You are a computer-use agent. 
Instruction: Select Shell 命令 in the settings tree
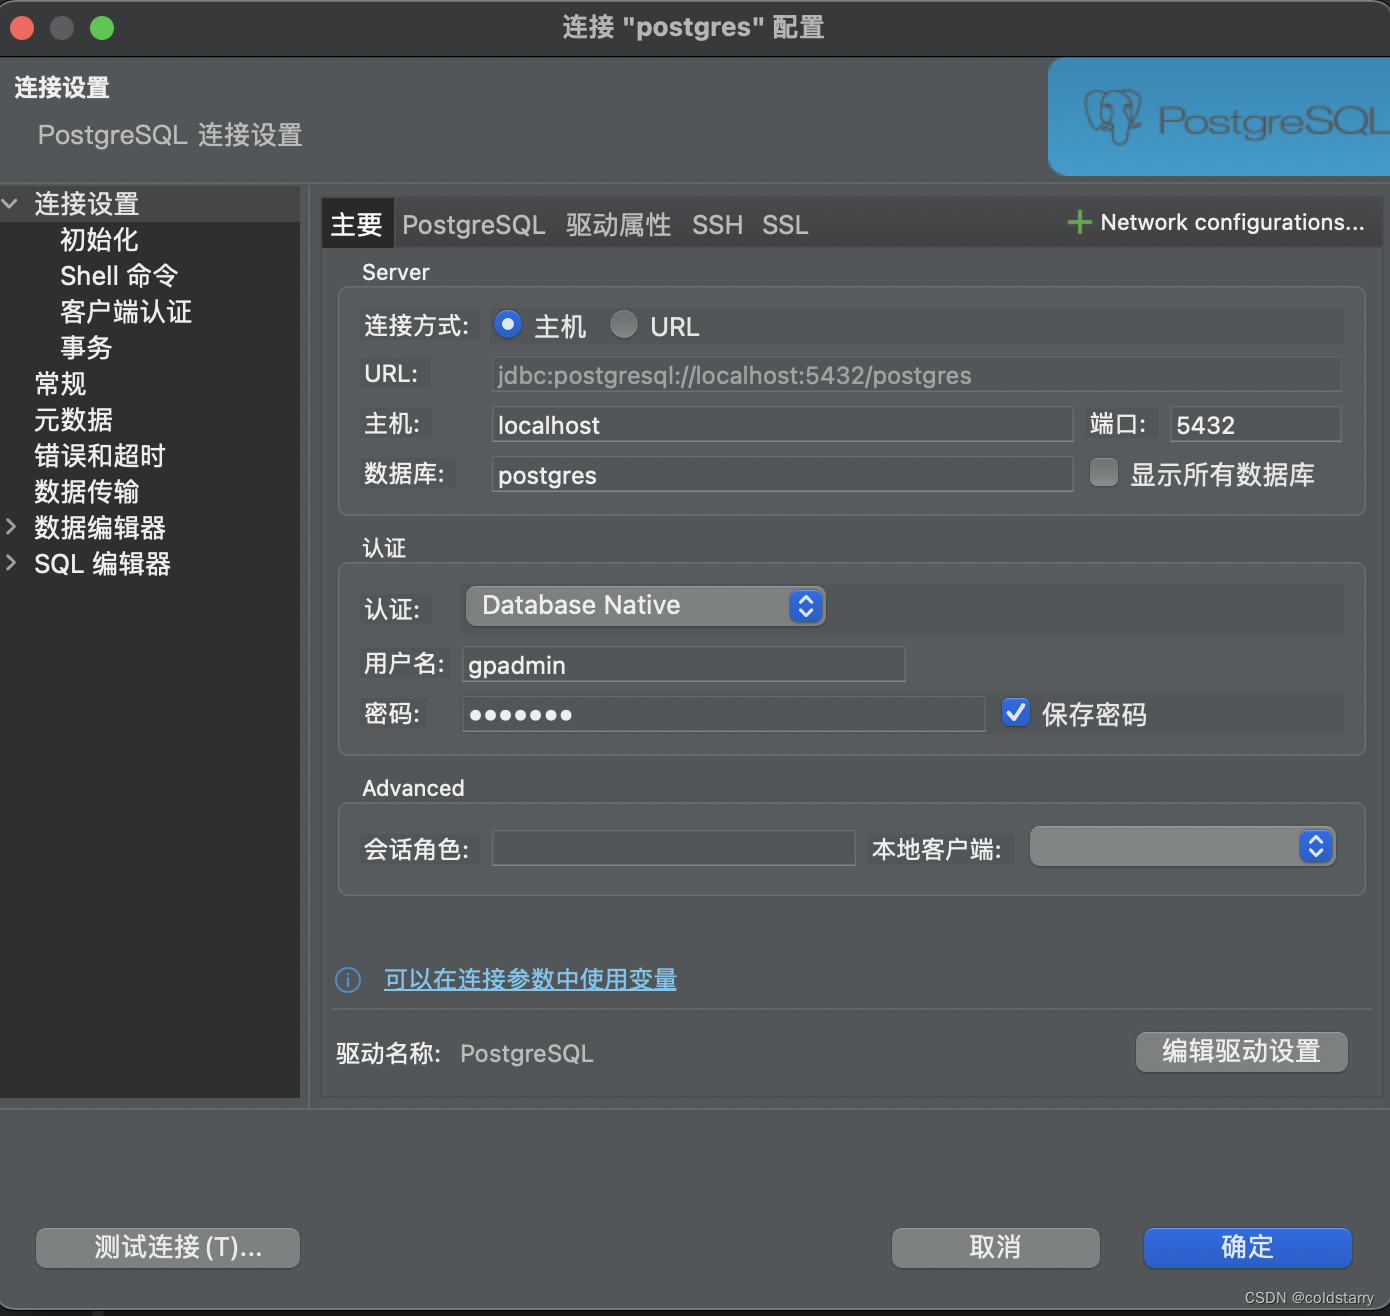coord(119,276)
